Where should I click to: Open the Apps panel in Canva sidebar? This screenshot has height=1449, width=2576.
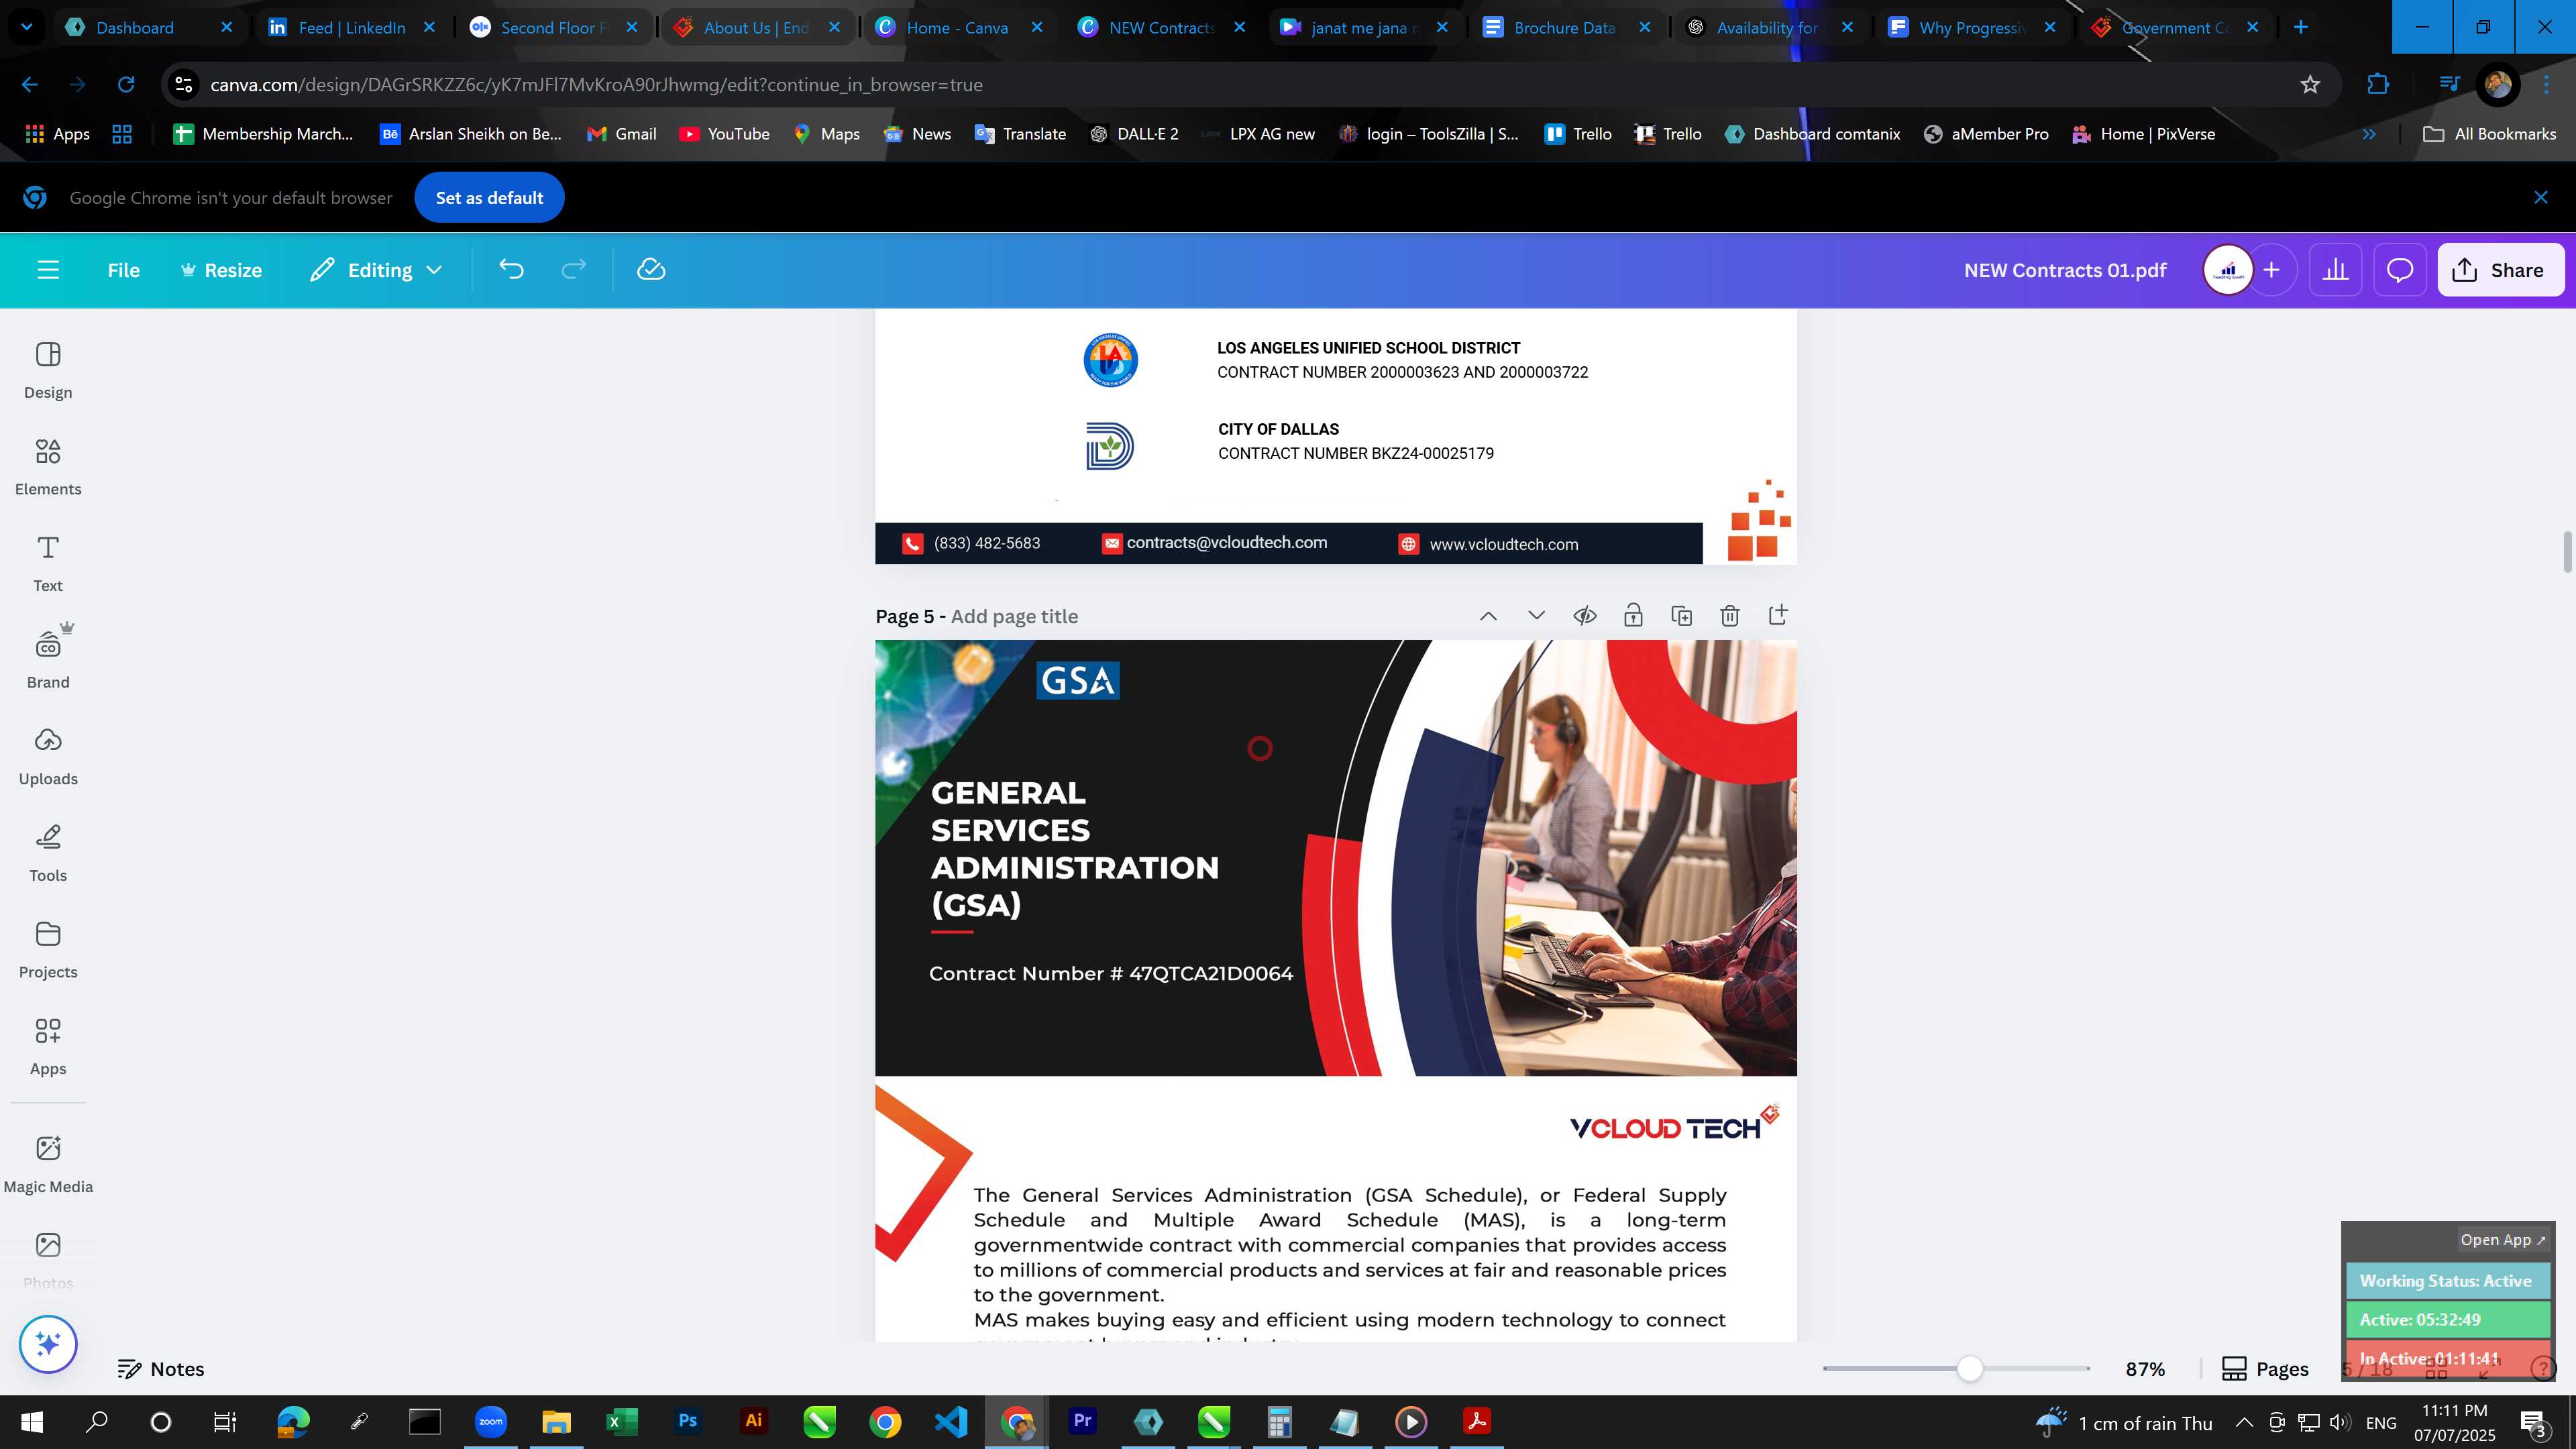click(48, 1047)
